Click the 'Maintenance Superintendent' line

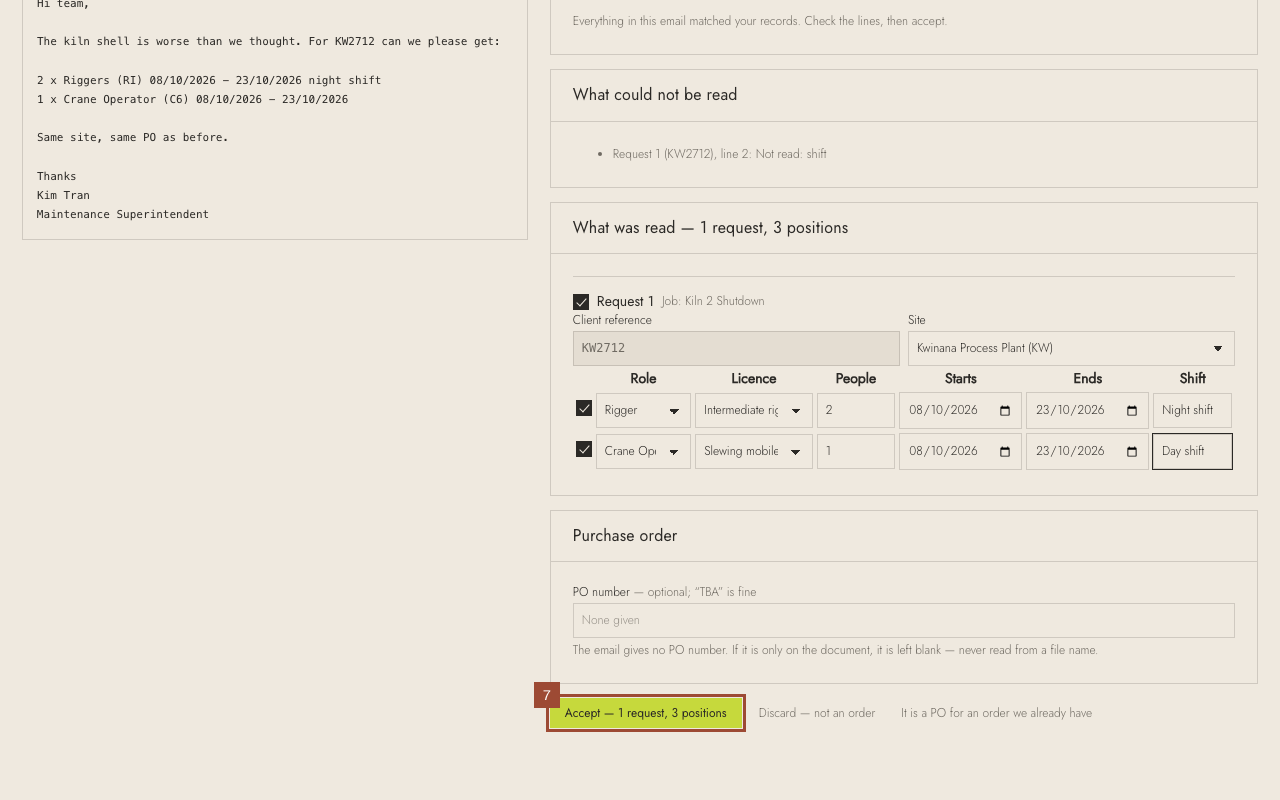123,214
